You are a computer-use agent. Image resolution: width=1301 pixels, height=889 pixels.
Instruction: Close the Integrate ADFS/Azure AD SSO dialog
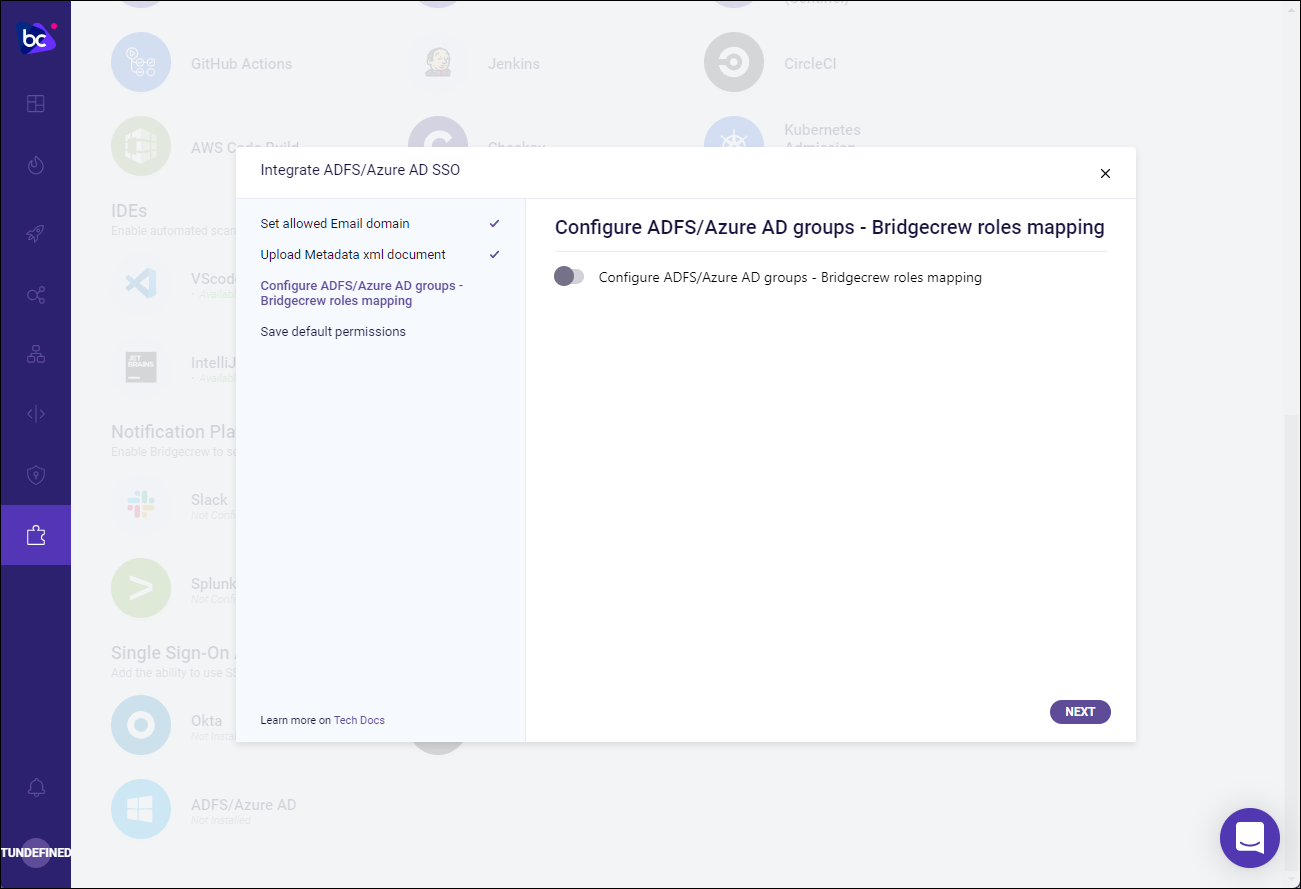click(1105, 173)
